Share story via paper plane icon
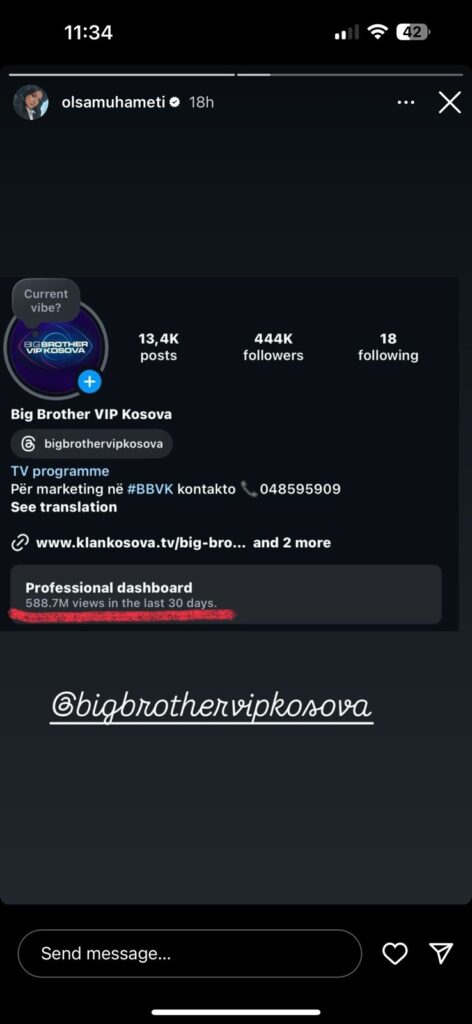Viewport: 472px width, 1024px height. pyautogui.click(x=441, y=953)
